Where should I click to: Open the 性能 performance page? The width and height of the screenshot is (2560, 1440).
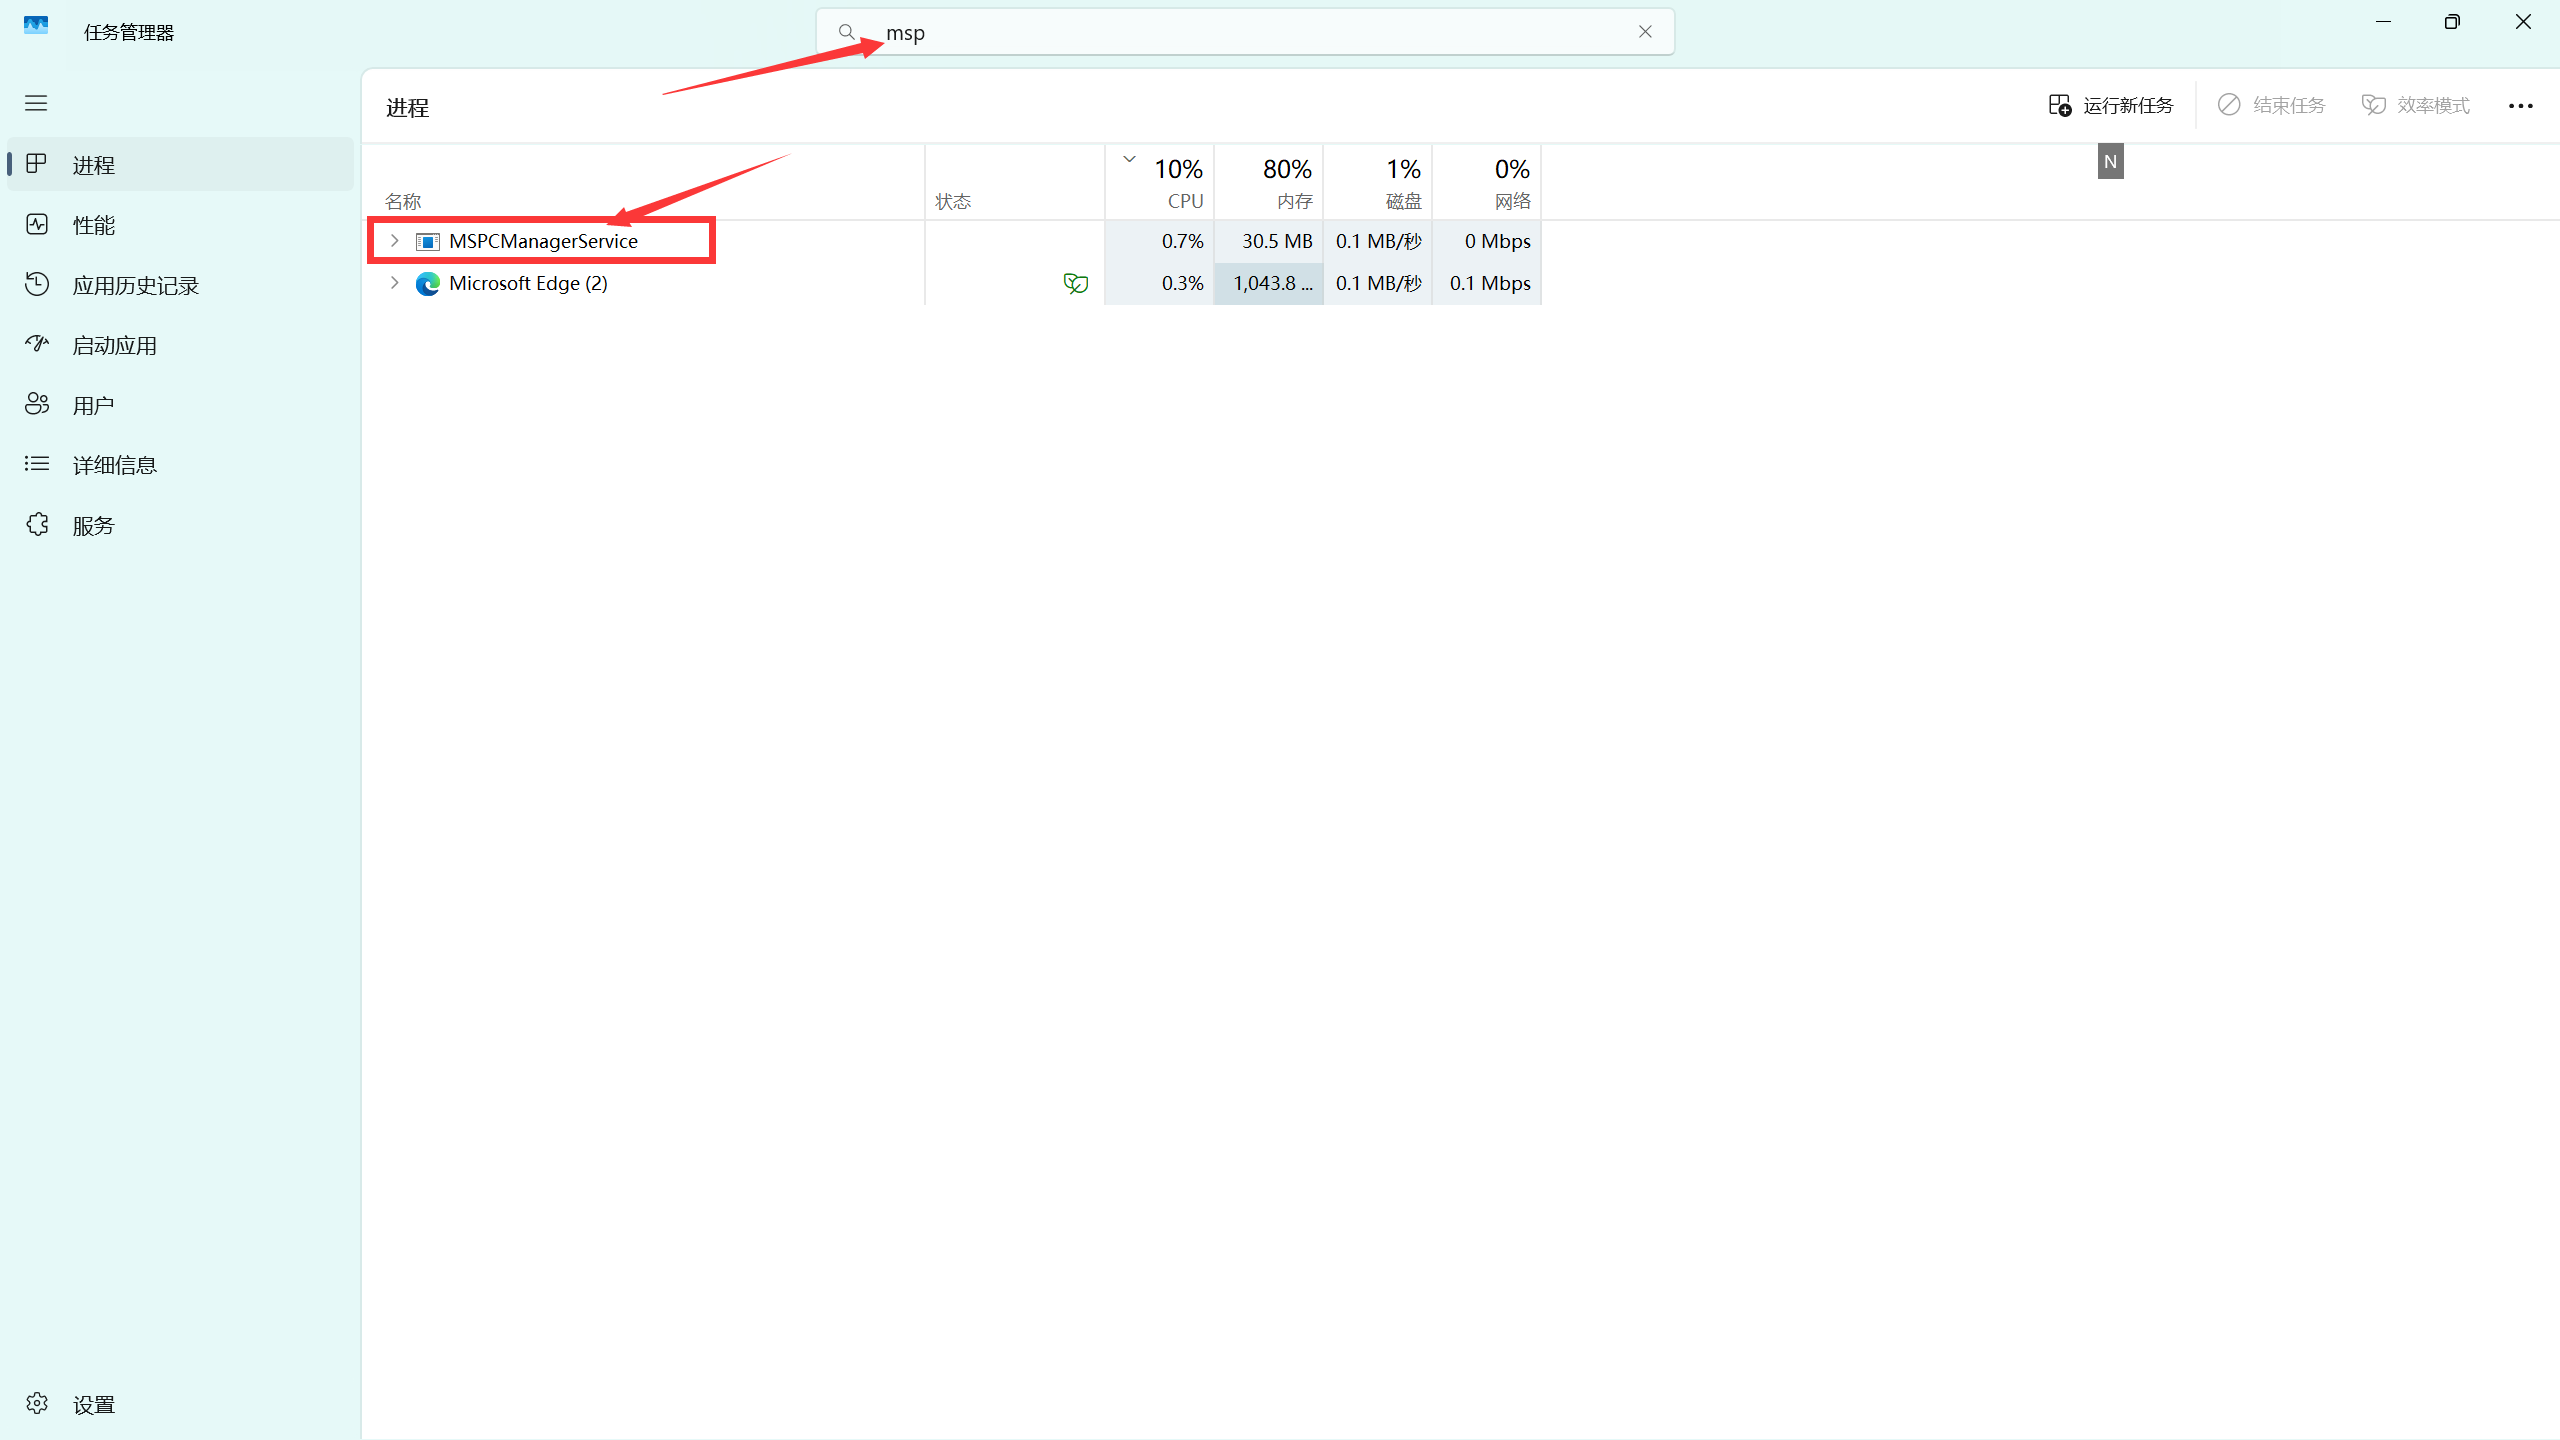tap(93, 225)
